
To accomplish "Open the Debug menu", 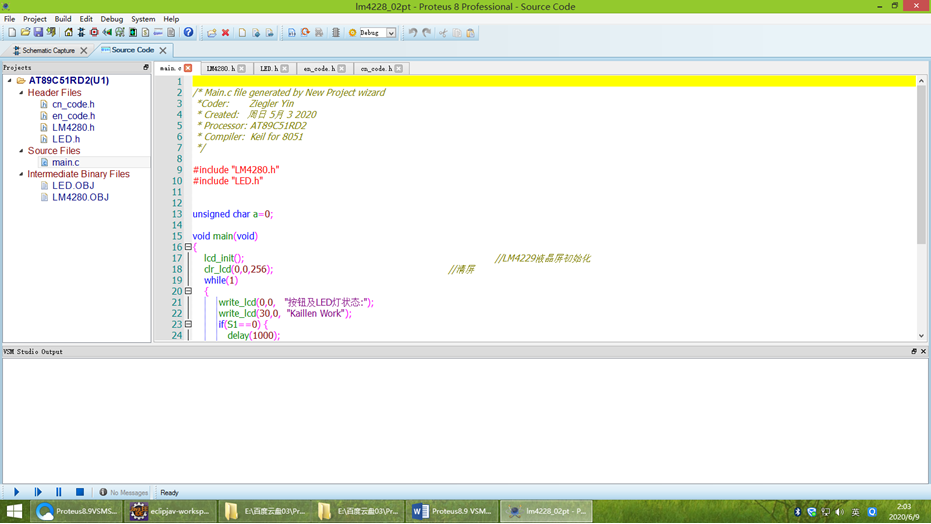I will coord(112,19).
